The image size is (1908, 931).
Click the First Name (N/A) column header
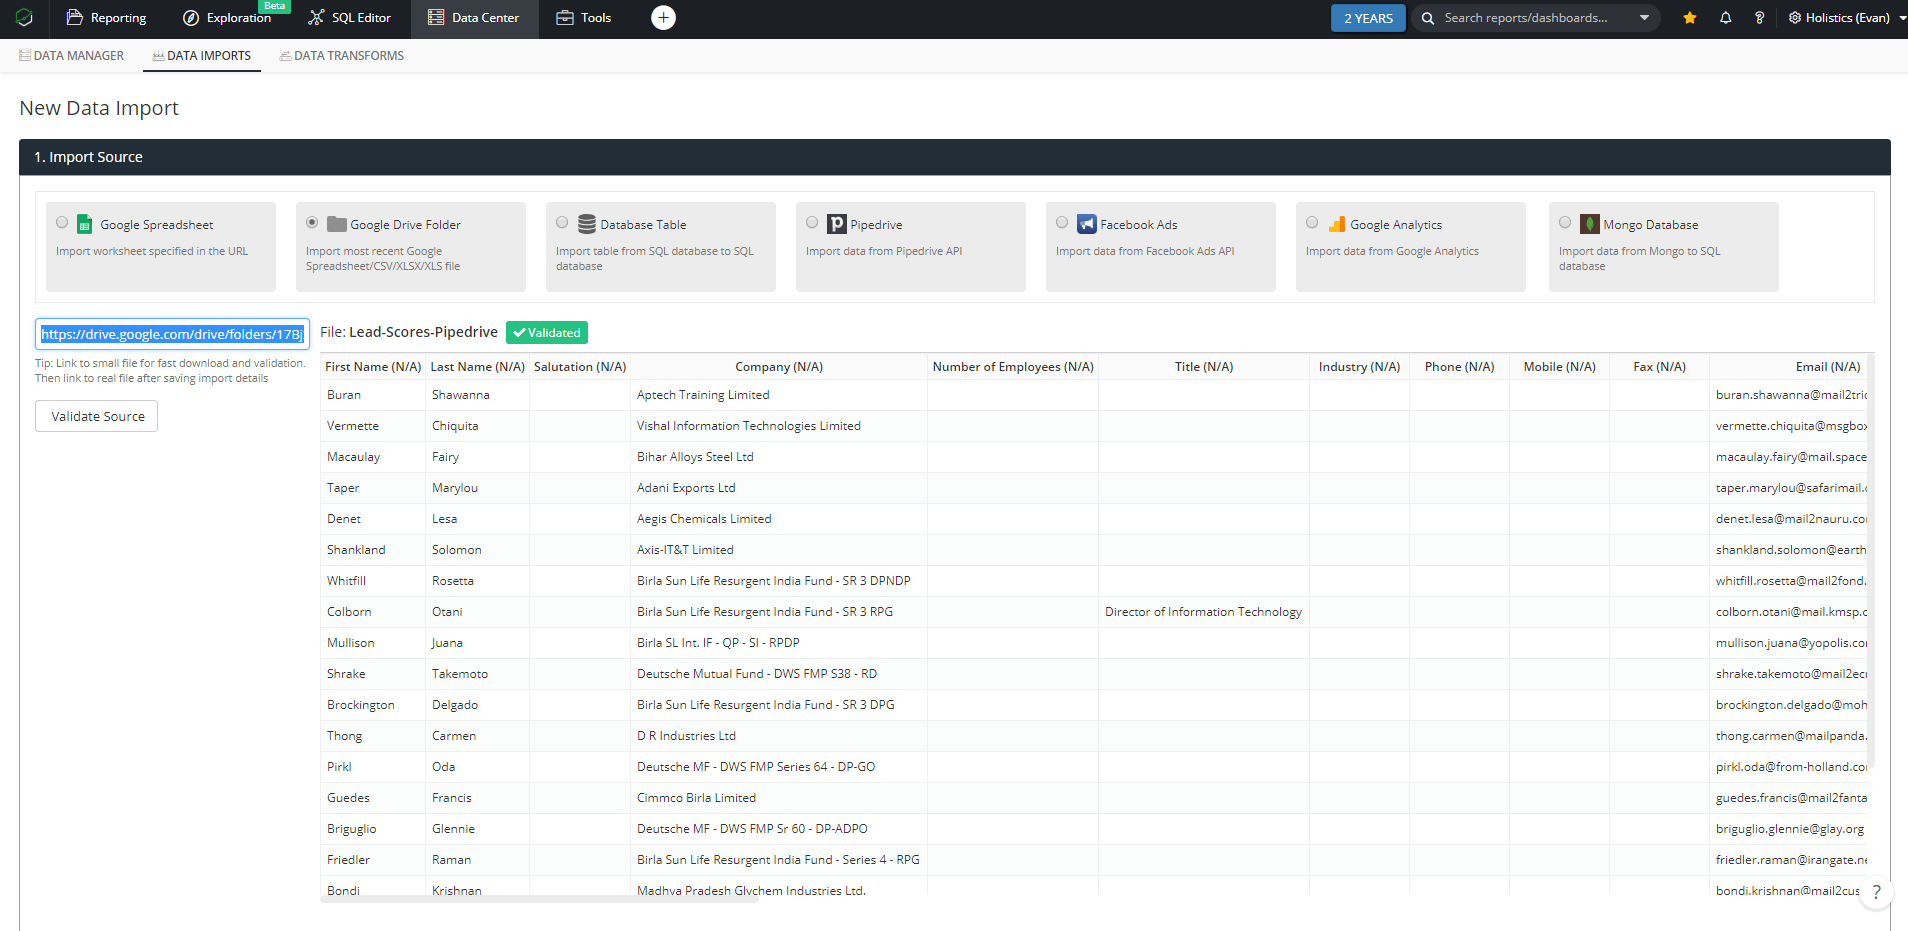[x=373, y=367]
